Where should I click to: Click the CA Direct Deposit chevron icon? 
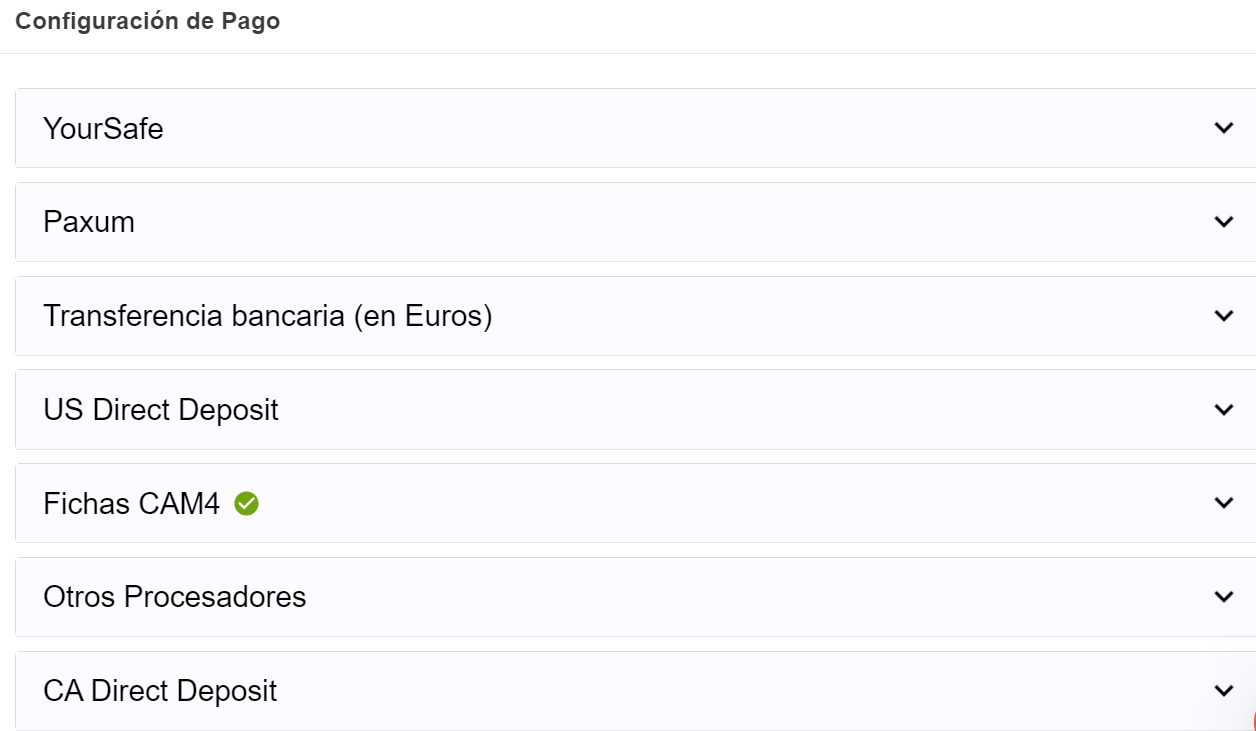(x=1223, y=691)
